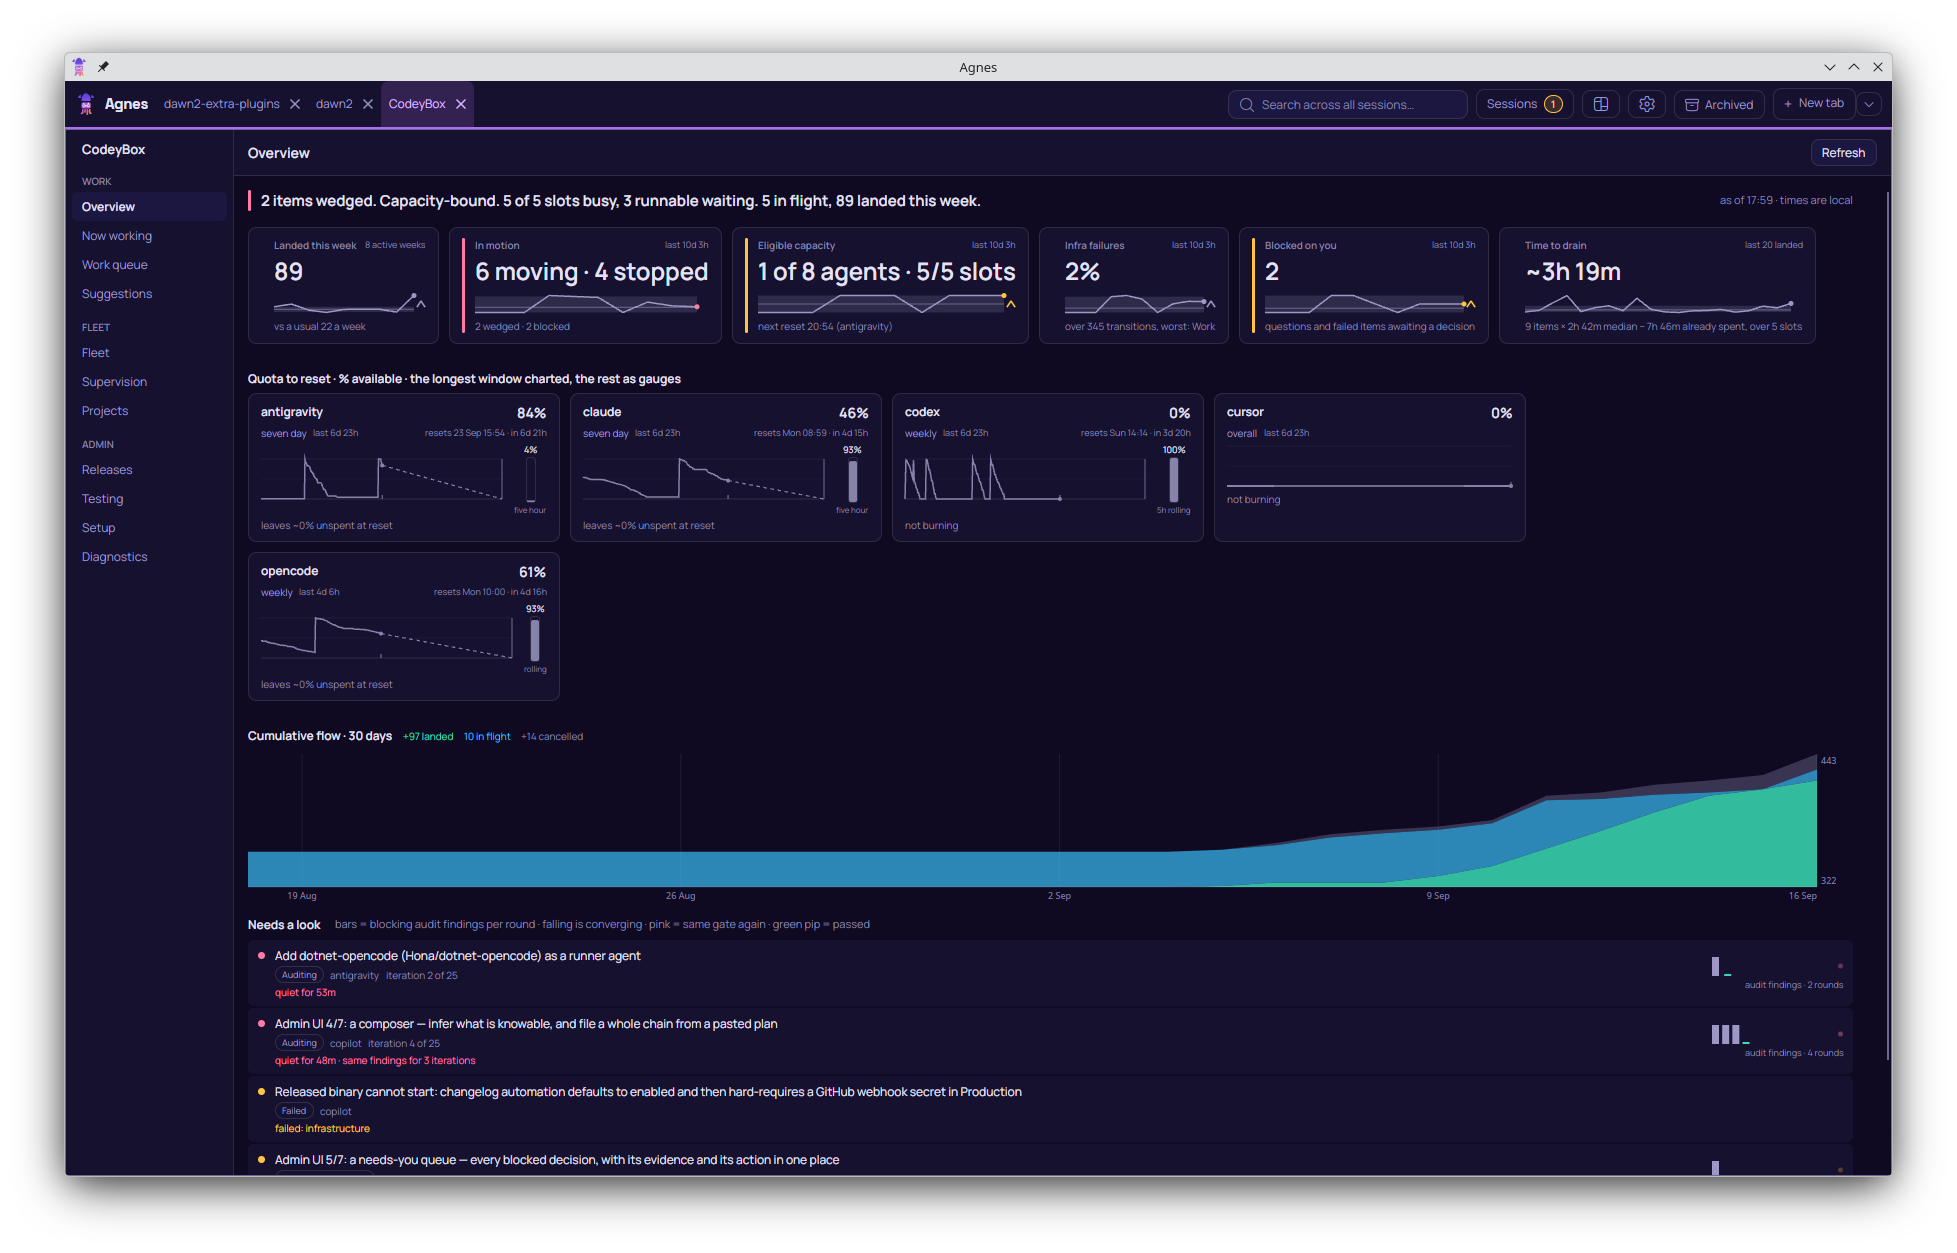The height and width of the screenshot is (1253, 1957).
Task: Close the dawn2 tab
Action: [368, 104]
